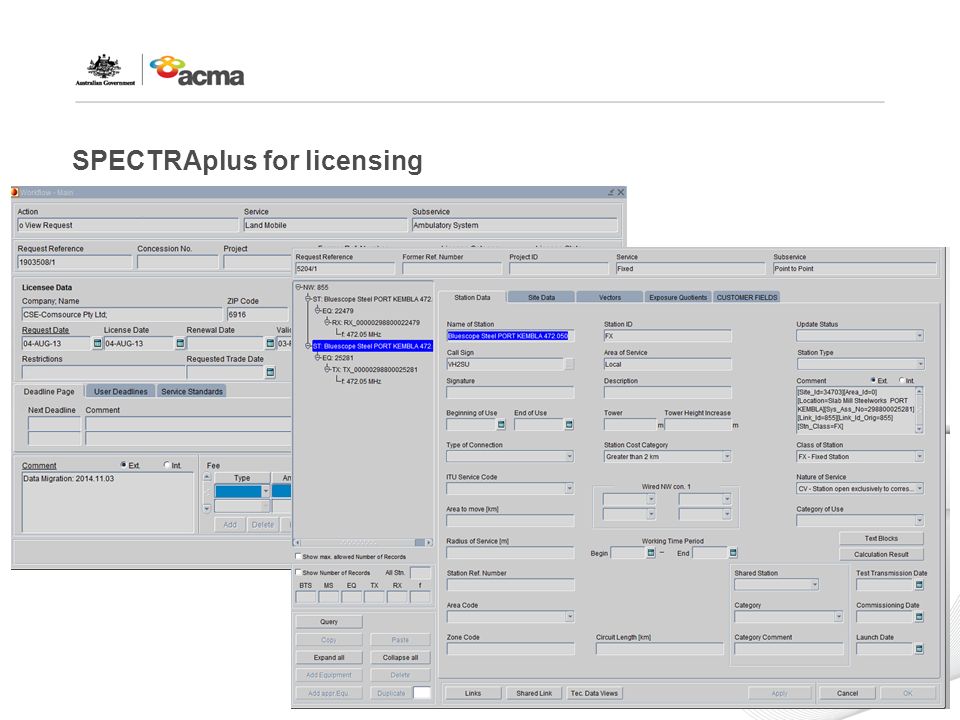The height and width of the screenshot is (720, 960).
Task: Open the Type of Connection dropdown
Action: pos(569,457)
